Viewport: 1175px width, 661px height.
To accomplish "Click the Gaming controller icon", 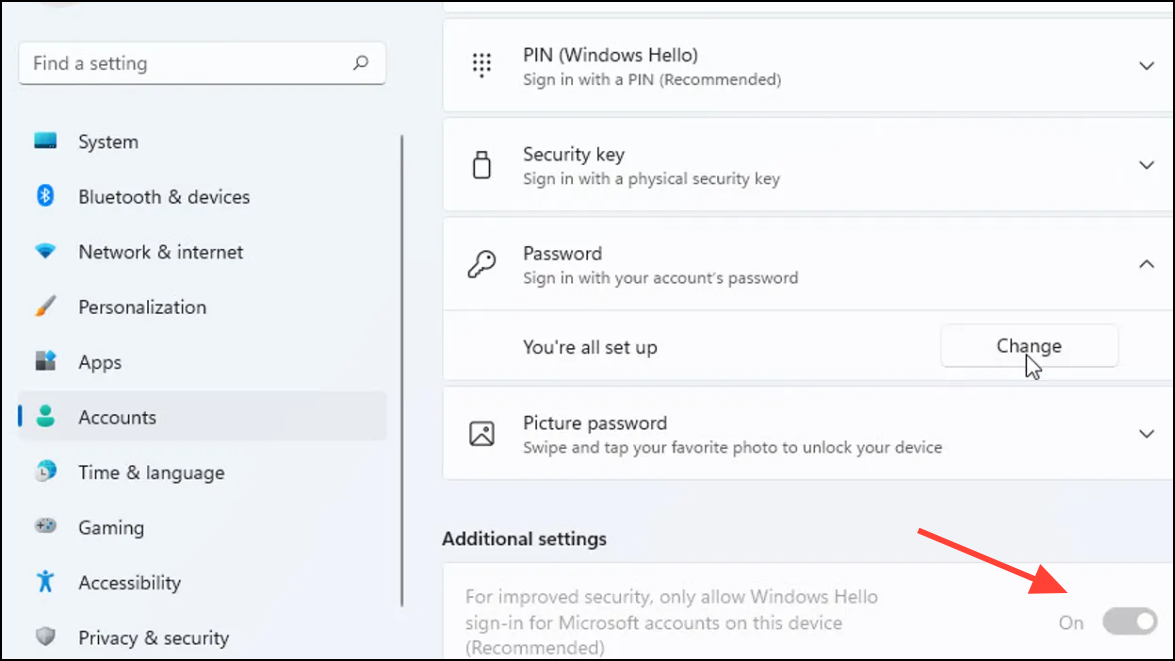I will pos(45,527).
